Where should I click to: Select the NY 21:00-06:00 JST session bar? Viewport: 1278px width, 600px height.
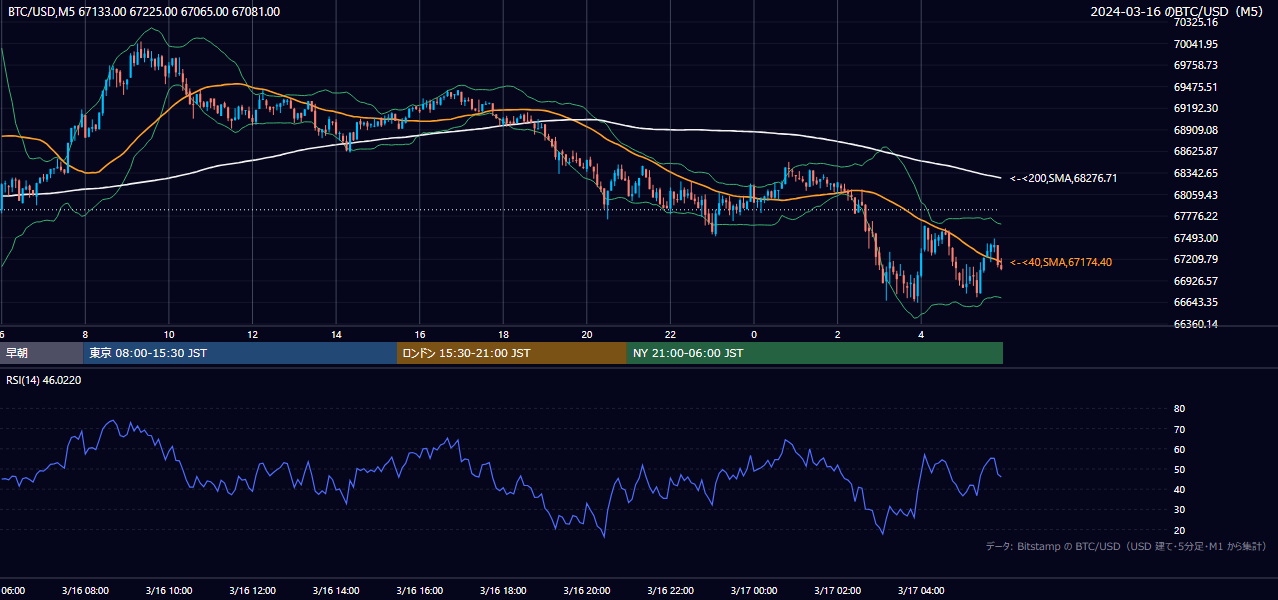pos(815,353)
